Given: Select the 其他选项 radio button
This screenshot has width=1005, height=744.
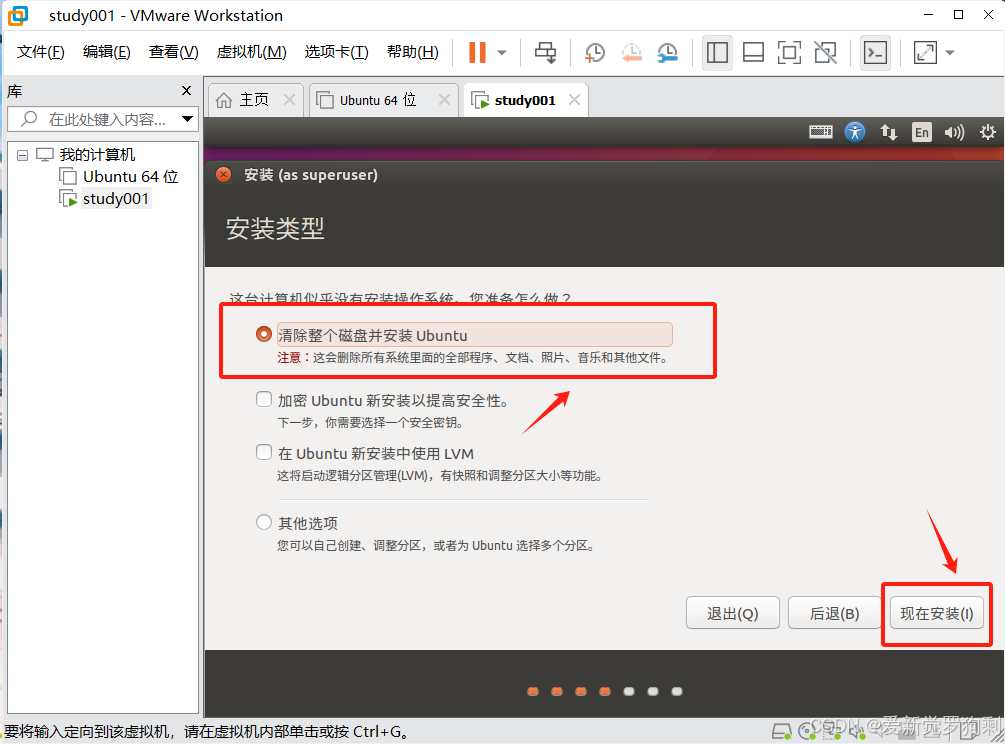Looking at the screenshot, I should pos(263,522).
